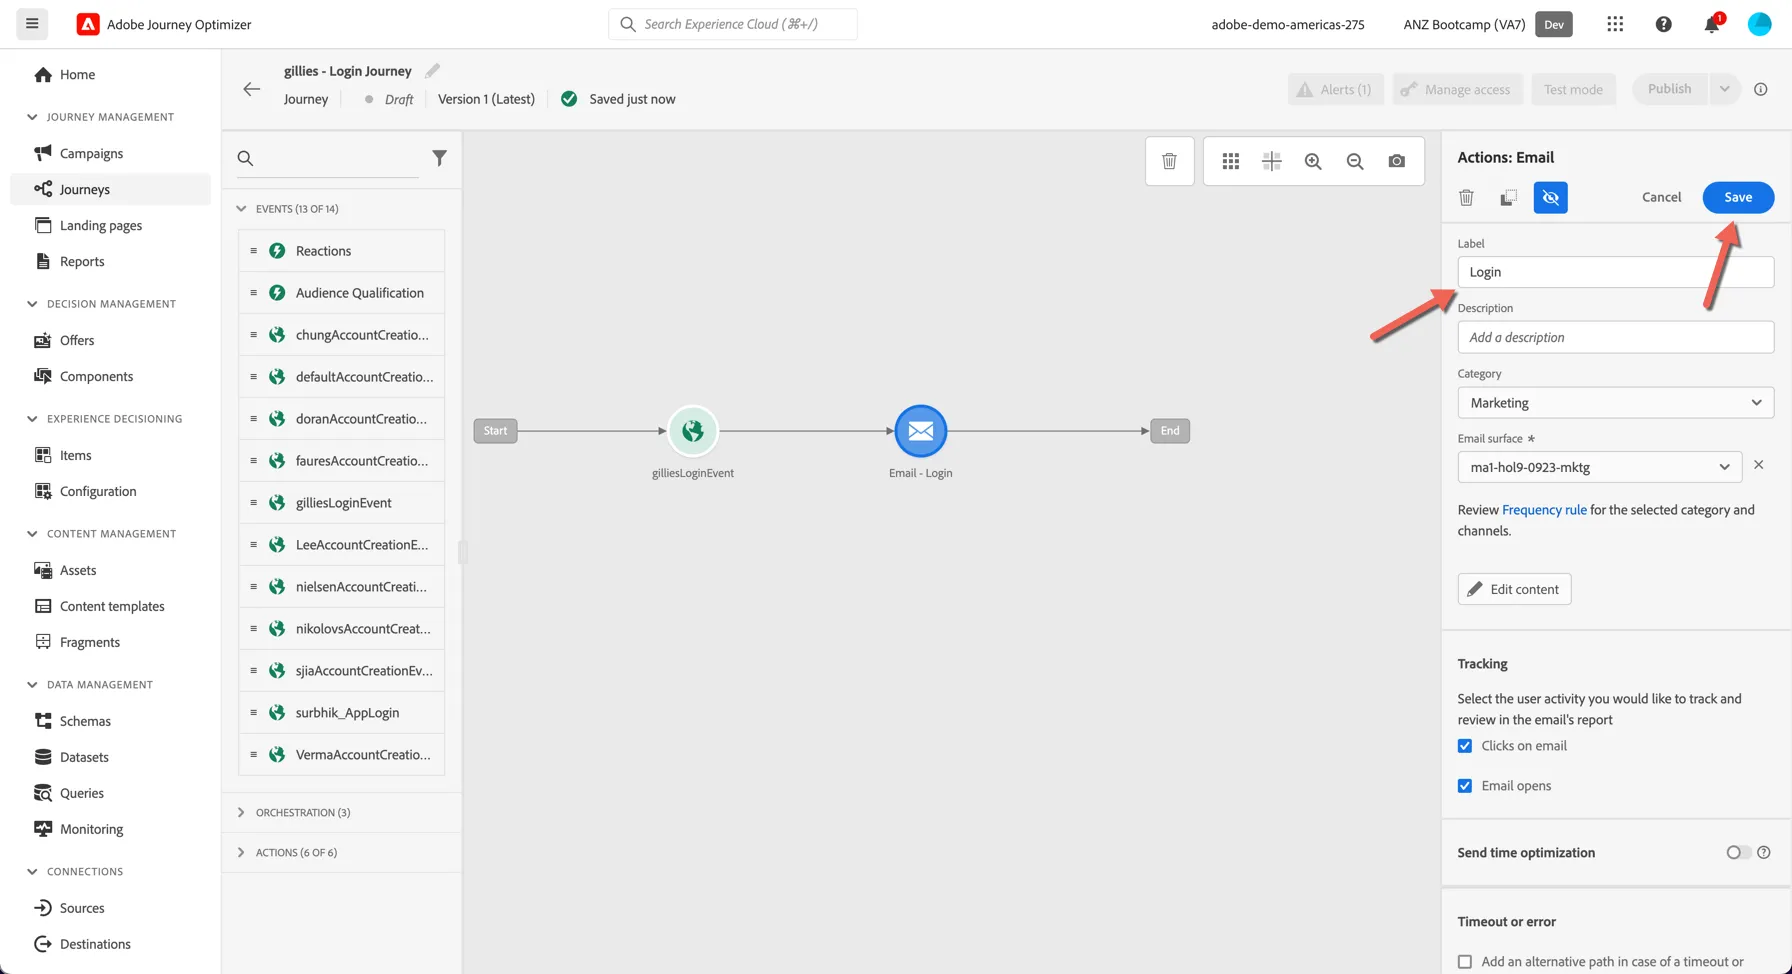1792x974 pixels.
Task: Open the help question mark icon
Action: tap(1663, 24)
